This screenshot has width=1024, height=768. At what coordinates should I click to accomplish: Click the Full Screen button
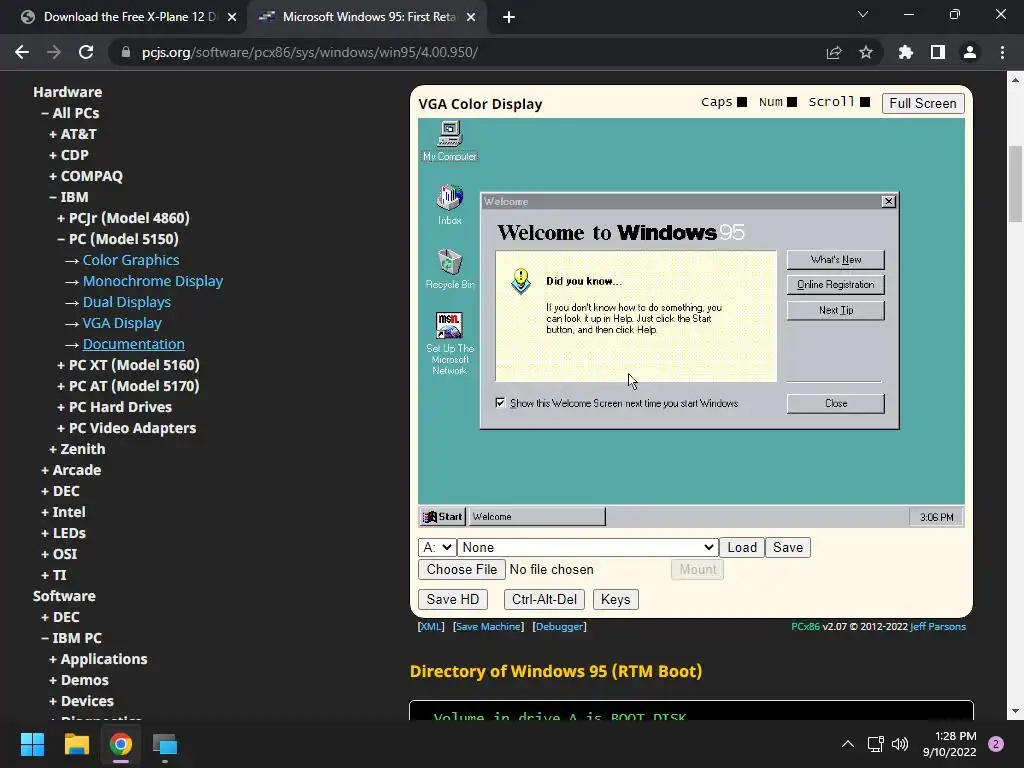923,103
